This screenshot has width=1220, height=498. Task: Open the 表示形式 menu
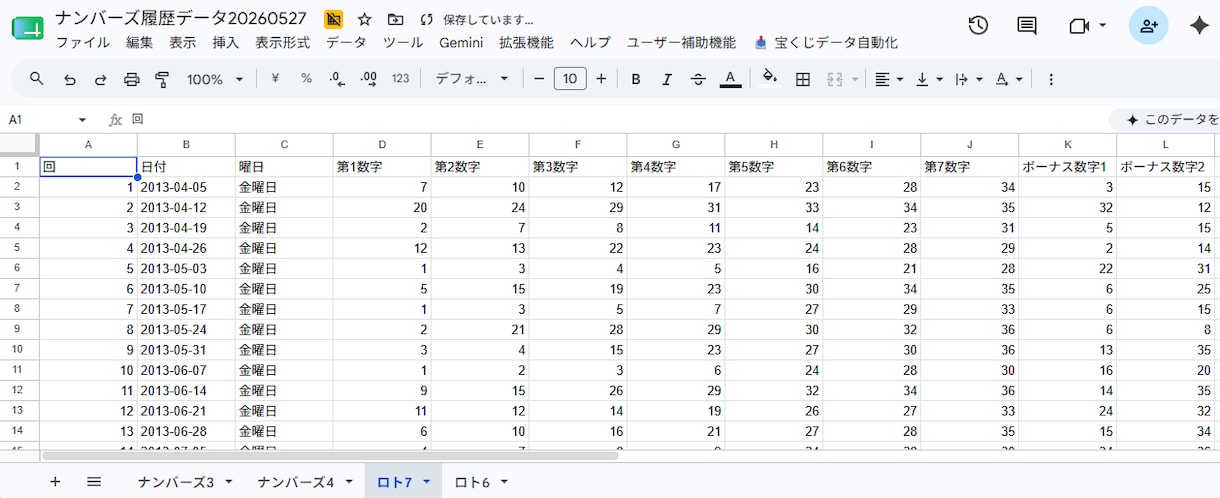(283, 42)
